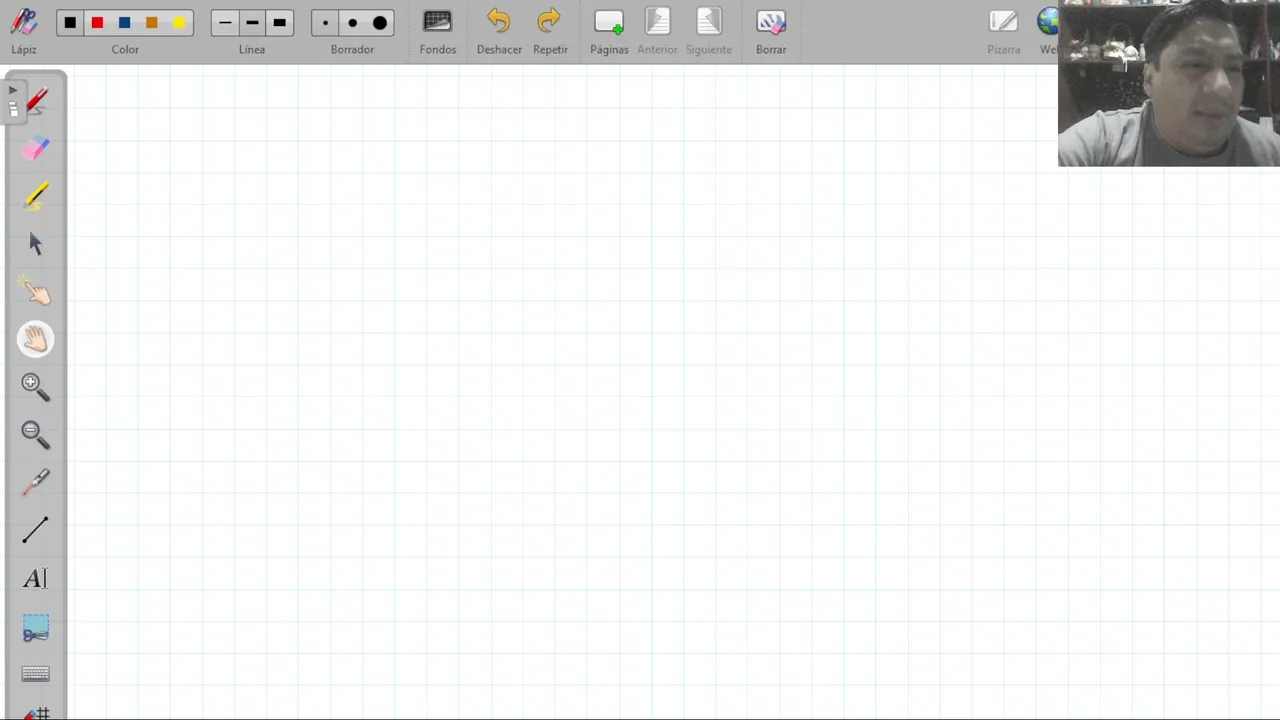Choose the thickest Línea width
1280x720 pixels.
pyautogui.click(x=280, y=23)
